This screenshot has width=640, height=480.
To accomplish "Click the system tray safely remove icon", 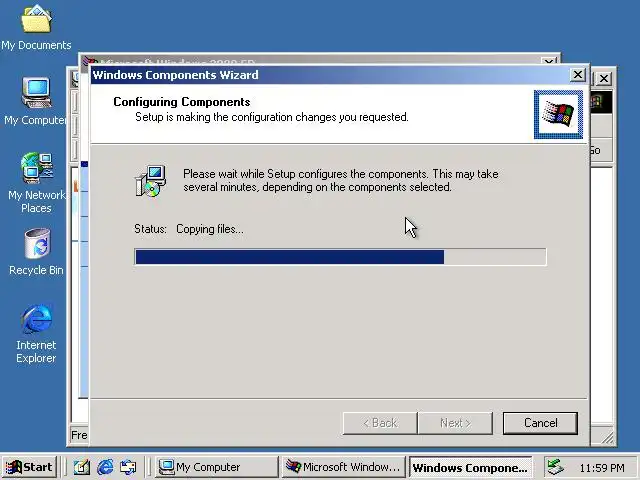I will pyautogui.click(x=555, y=467).
